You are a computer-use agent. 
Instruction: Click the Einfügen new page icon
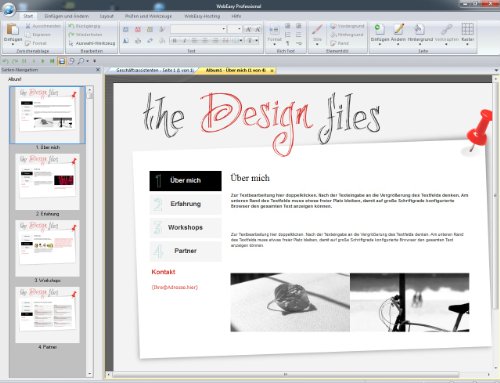[378, 29]
